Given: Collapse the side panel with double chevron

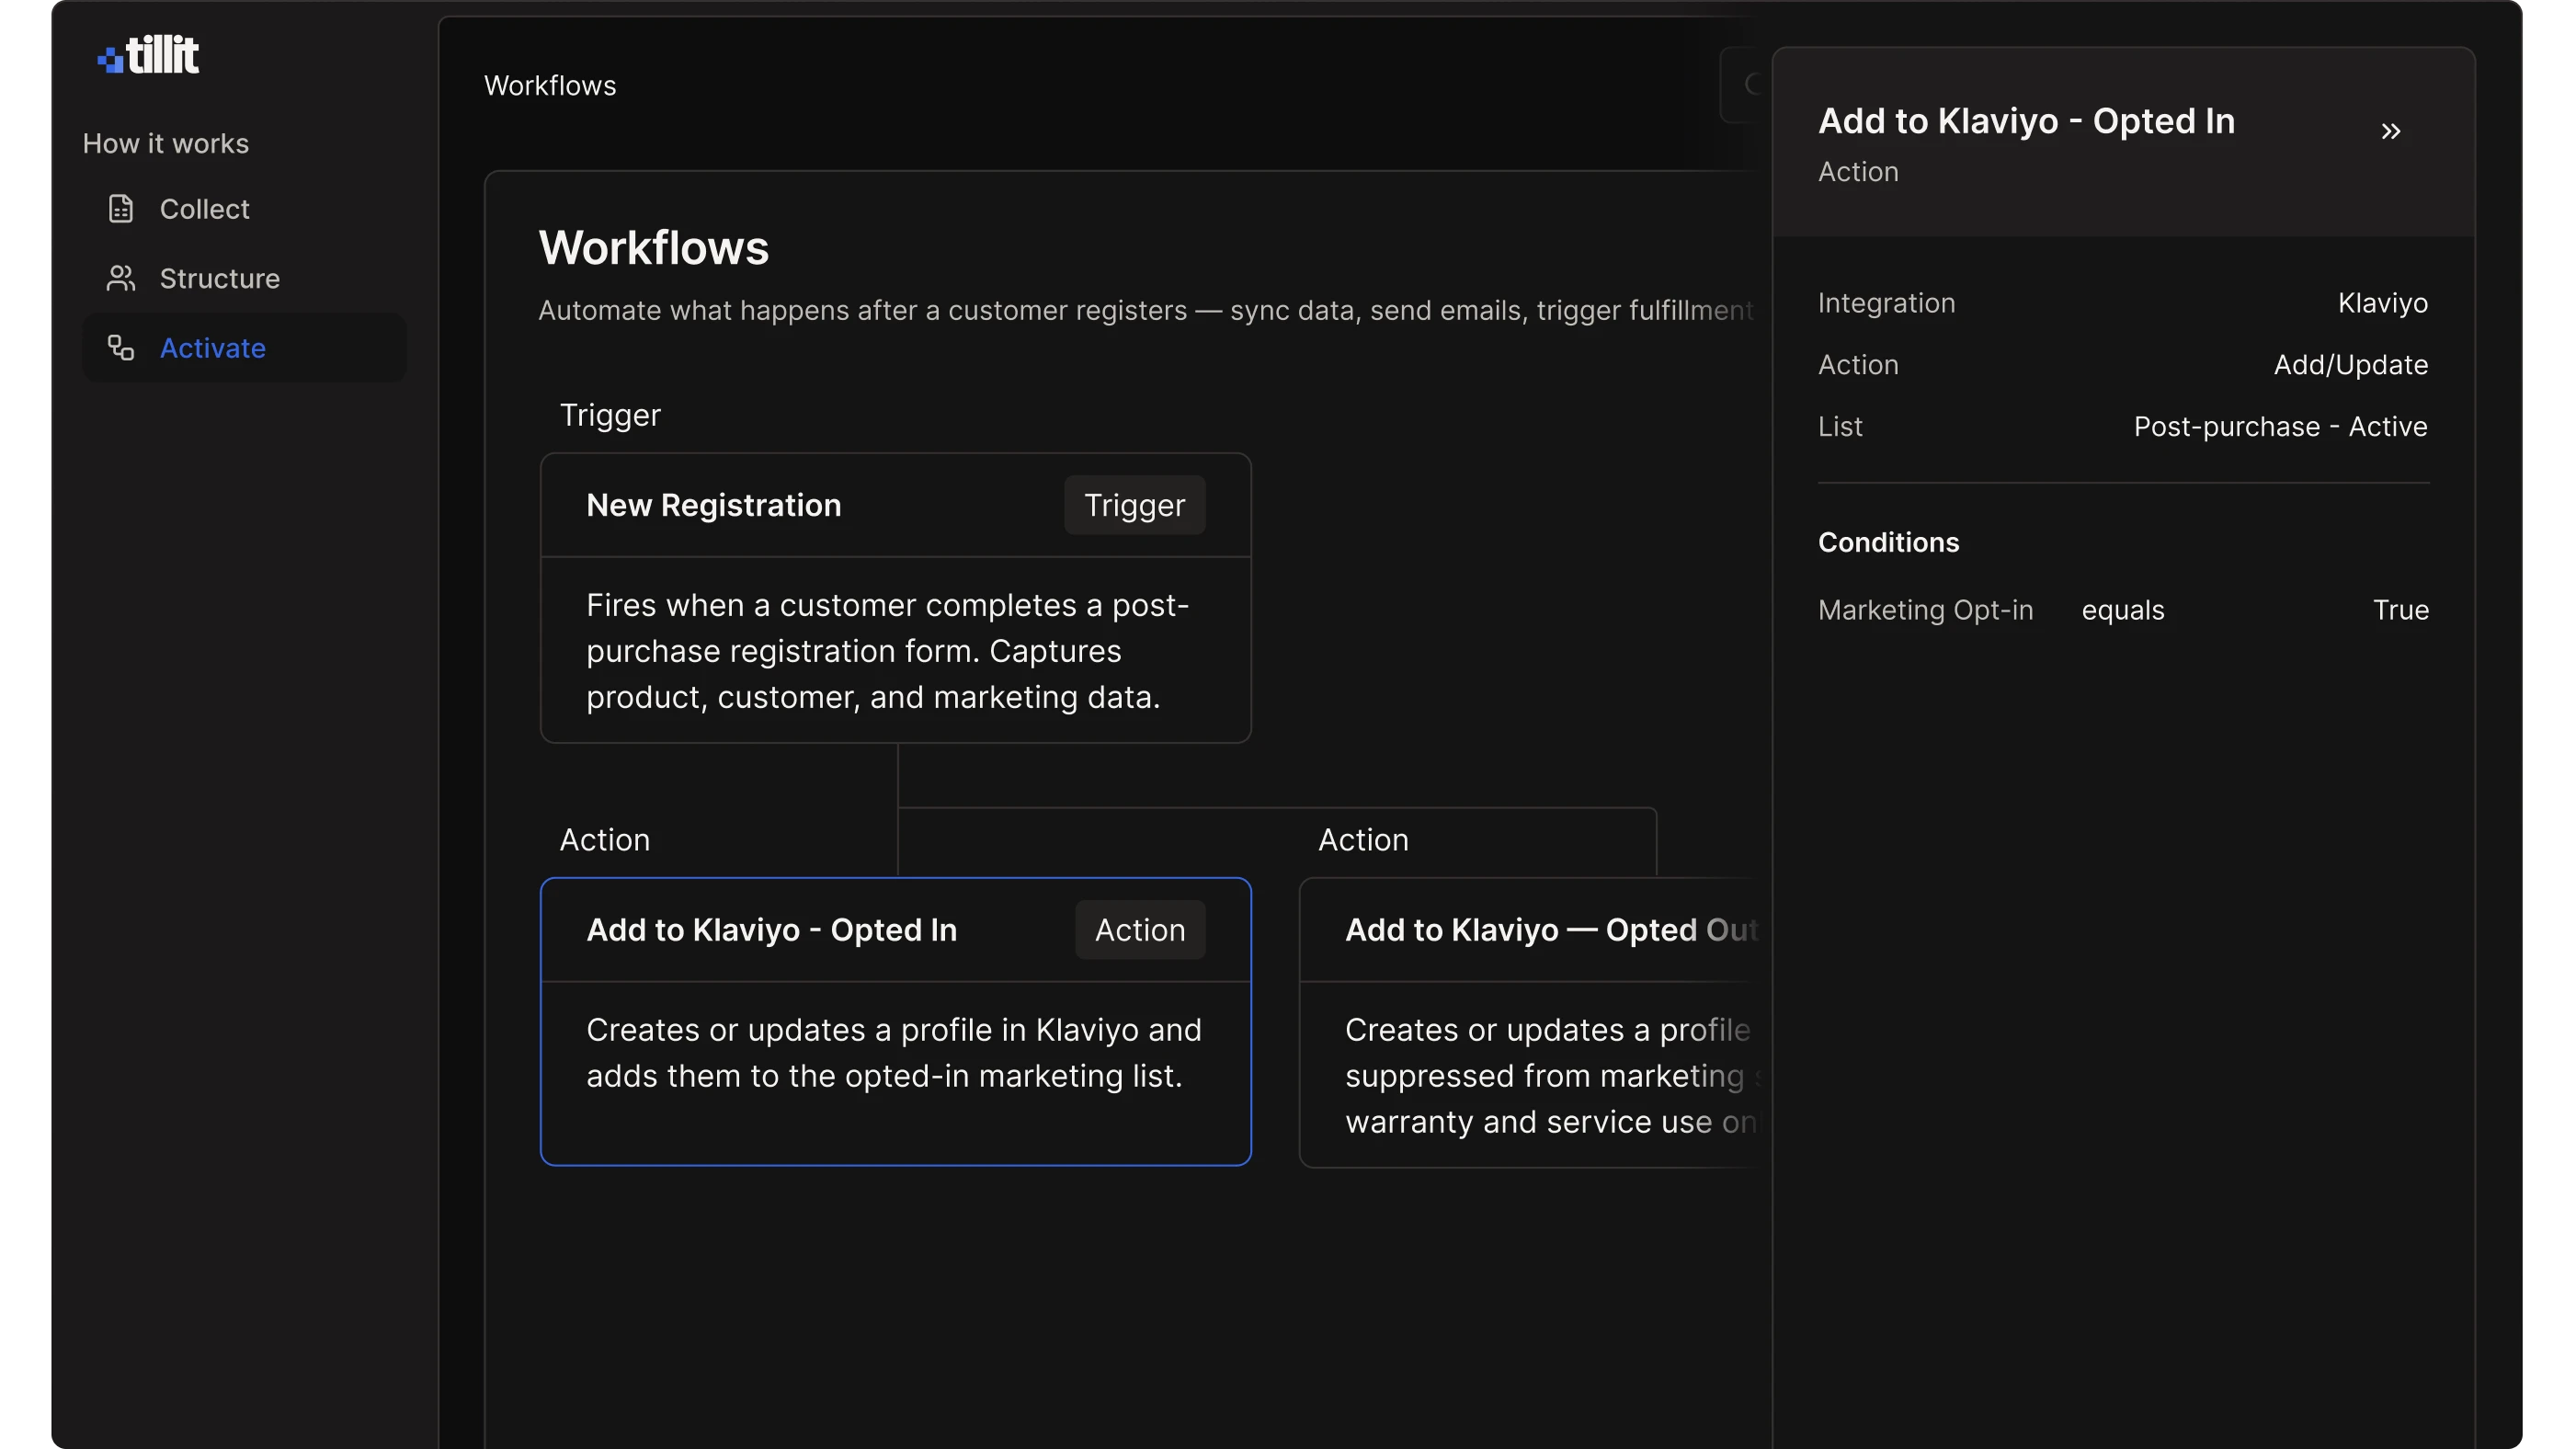Looking at the screenshot, I should coord(2390,132).
